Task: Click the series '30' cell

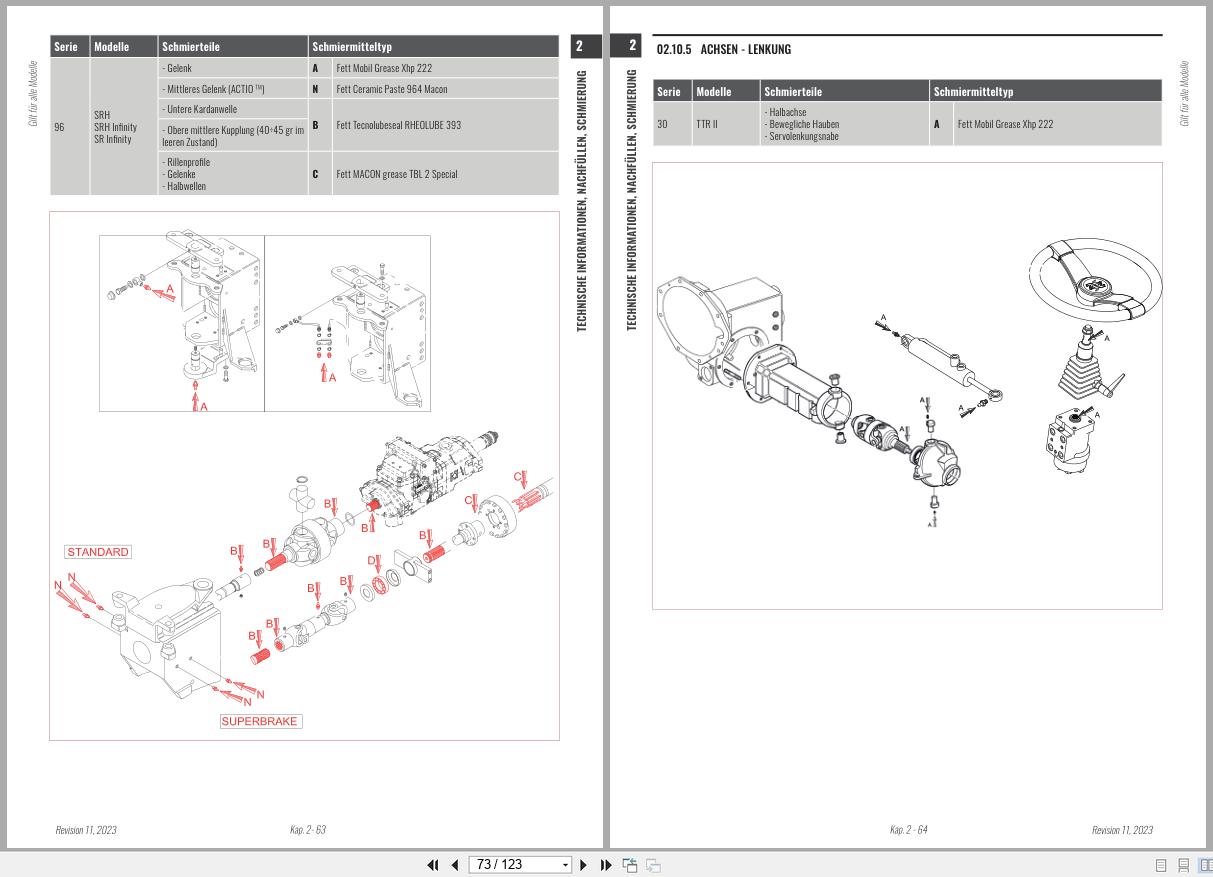Action: tap(672, 124)
